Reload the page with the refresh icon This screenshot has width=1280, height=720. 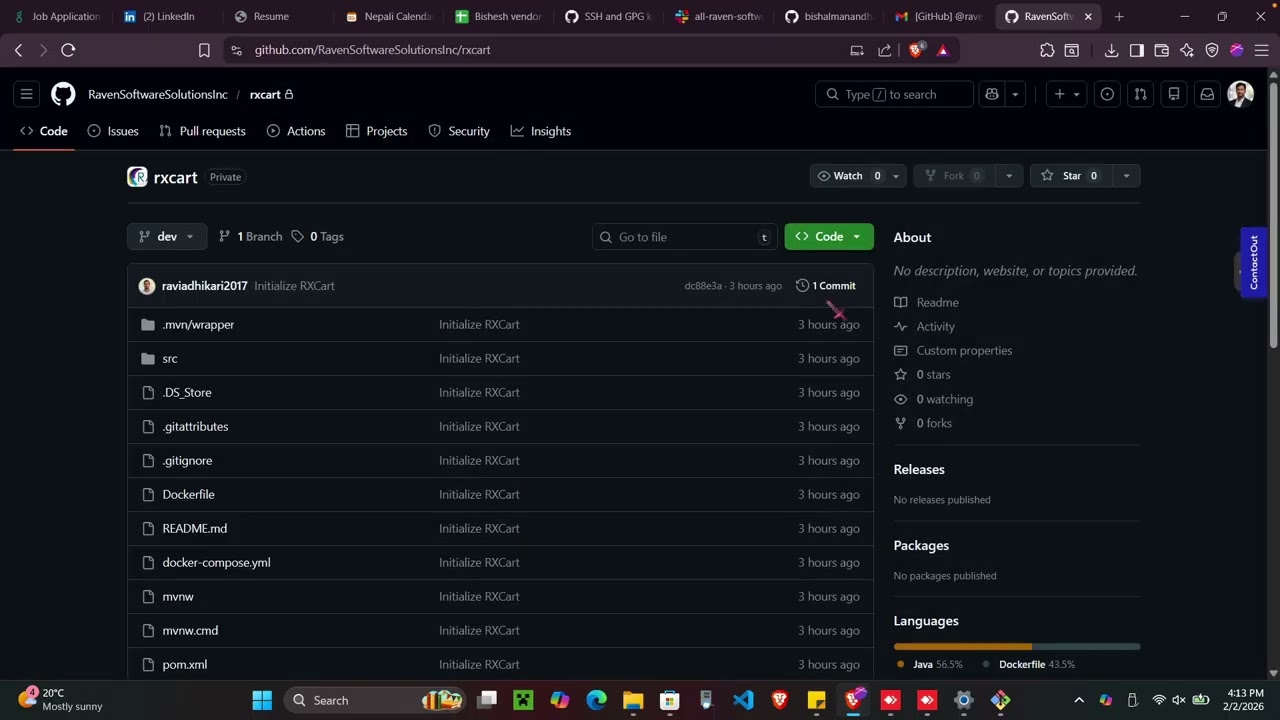point(68,50)
